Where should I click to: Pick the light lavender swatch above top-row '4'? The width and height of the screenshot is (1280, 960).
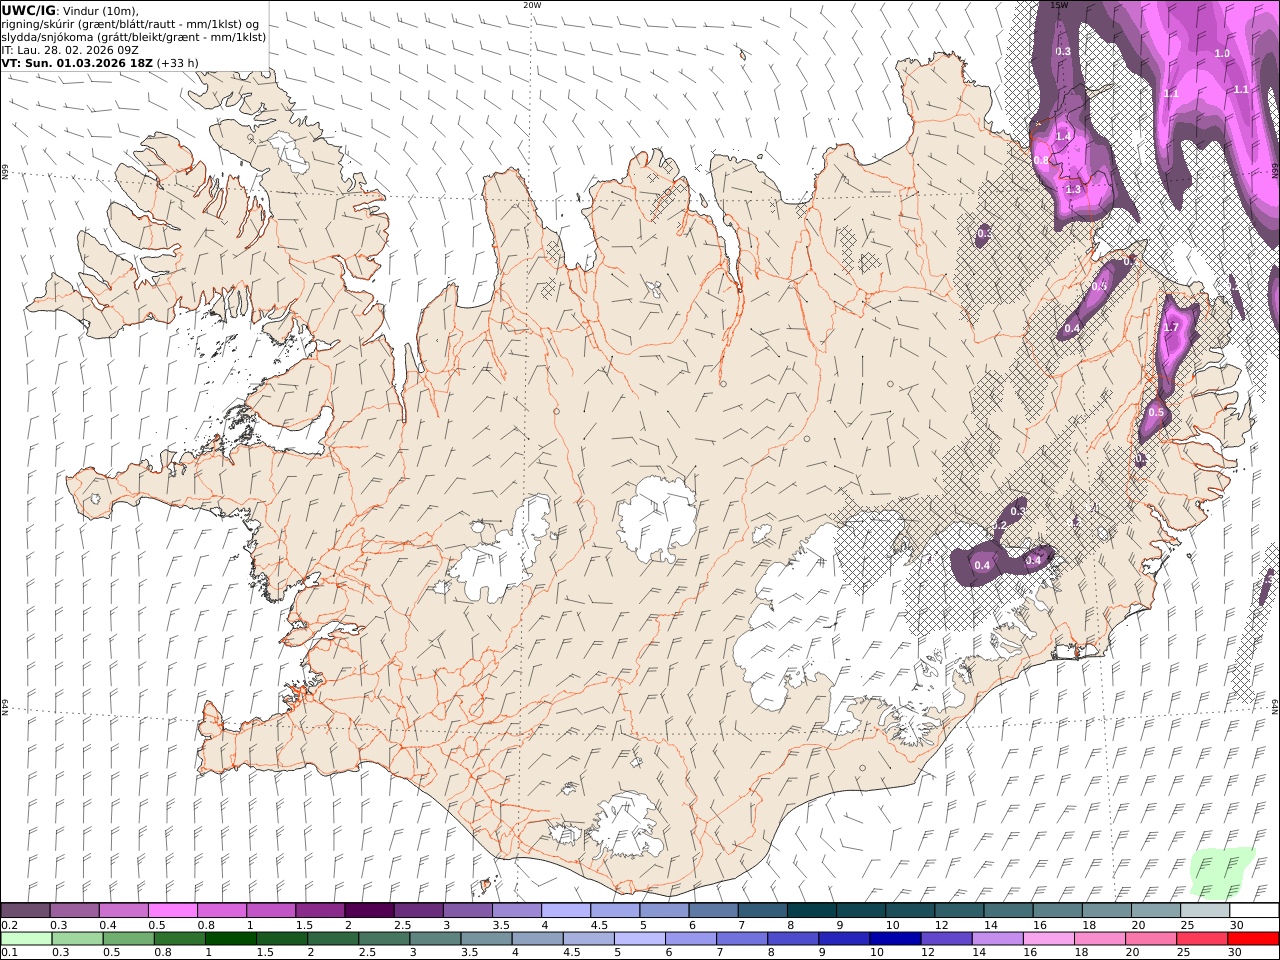[x=566, y=910]
